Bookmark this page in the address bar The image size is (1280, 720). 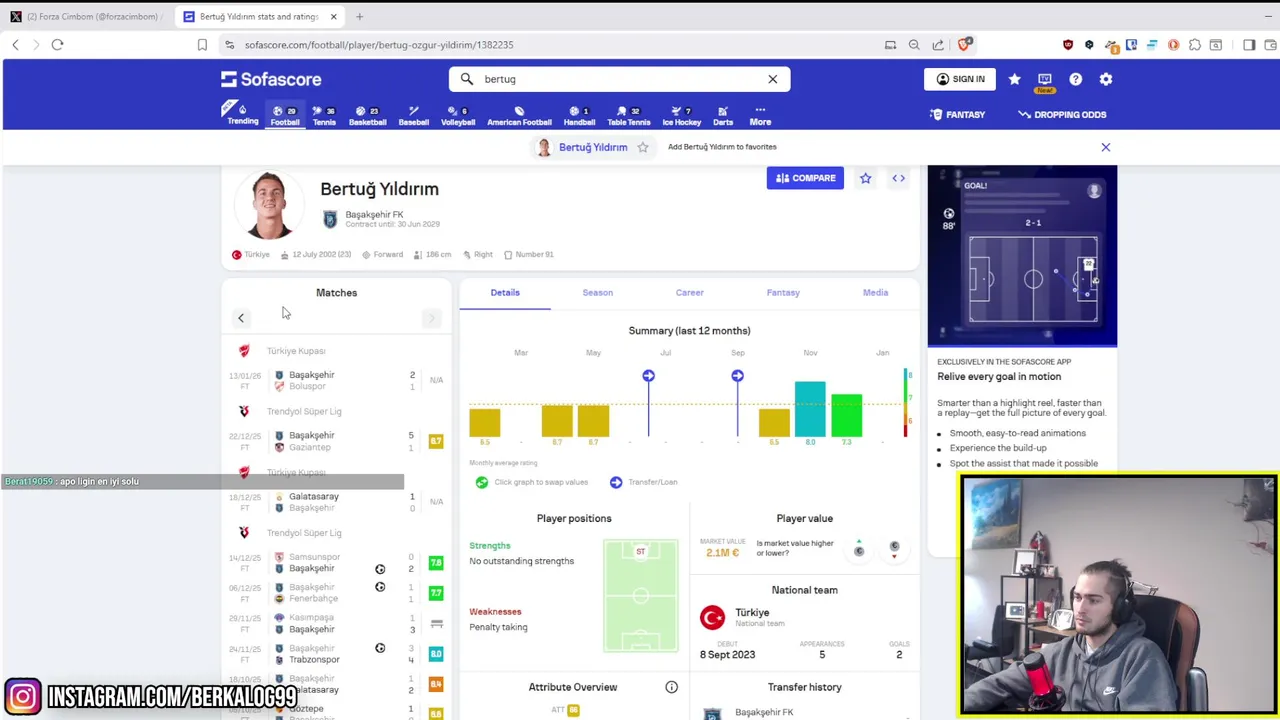[x=202, y=45]
